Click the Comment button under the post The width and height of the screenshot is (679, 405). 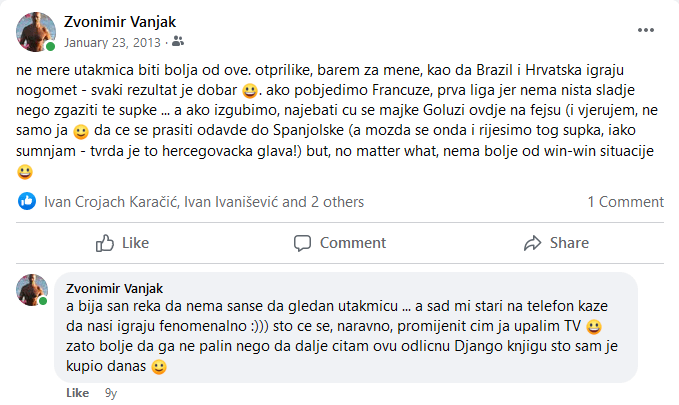coord(339,242)
